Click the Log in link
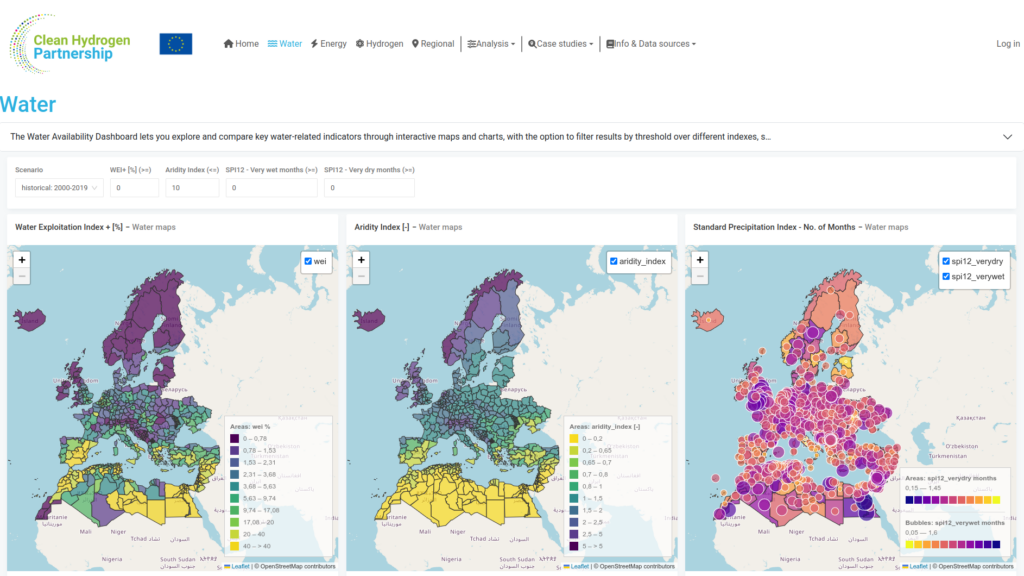The image size is (1024, 576). [x=1008, y=44]
